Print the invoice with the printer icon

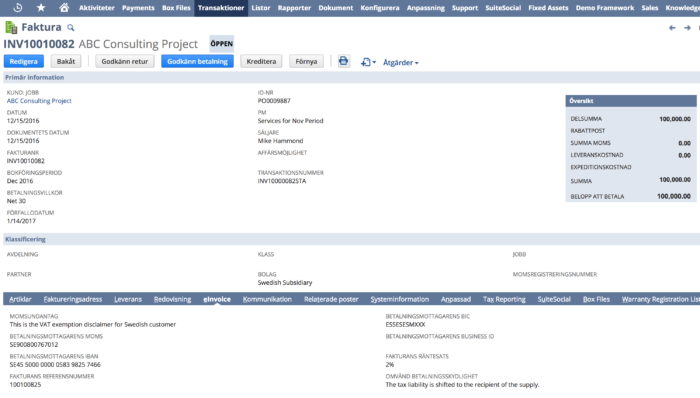pyautogui.click(x=343, y=61)
